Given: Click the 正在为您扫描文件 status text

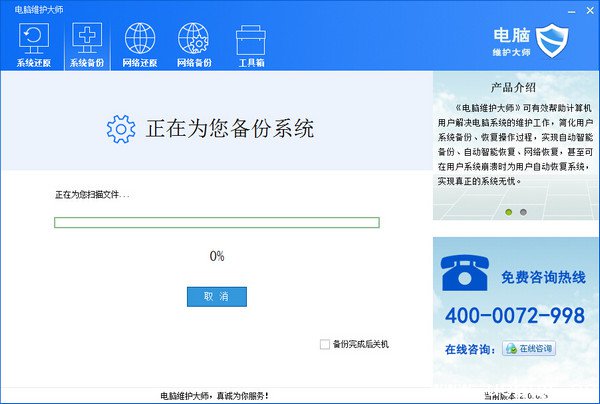Looking at the screenshot, I should [x=92, y=195].
